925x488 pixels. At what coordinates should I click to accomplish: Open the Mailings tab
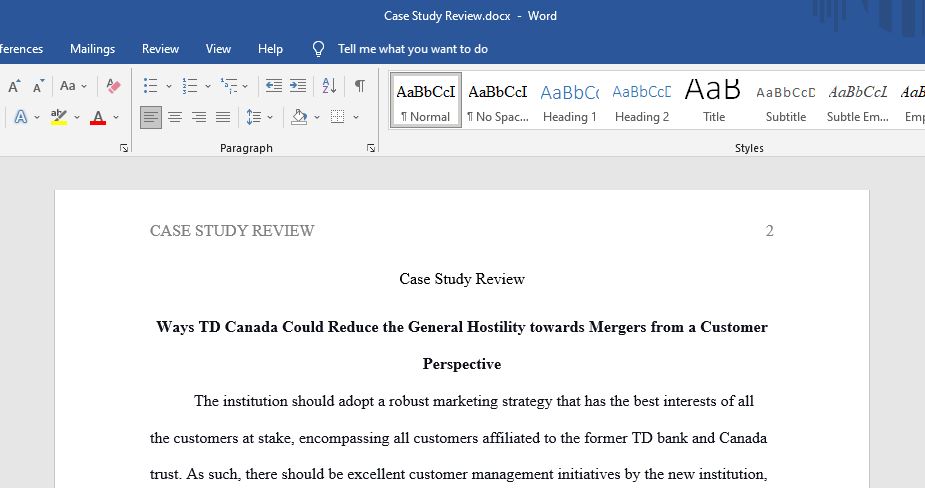(93, 49)
